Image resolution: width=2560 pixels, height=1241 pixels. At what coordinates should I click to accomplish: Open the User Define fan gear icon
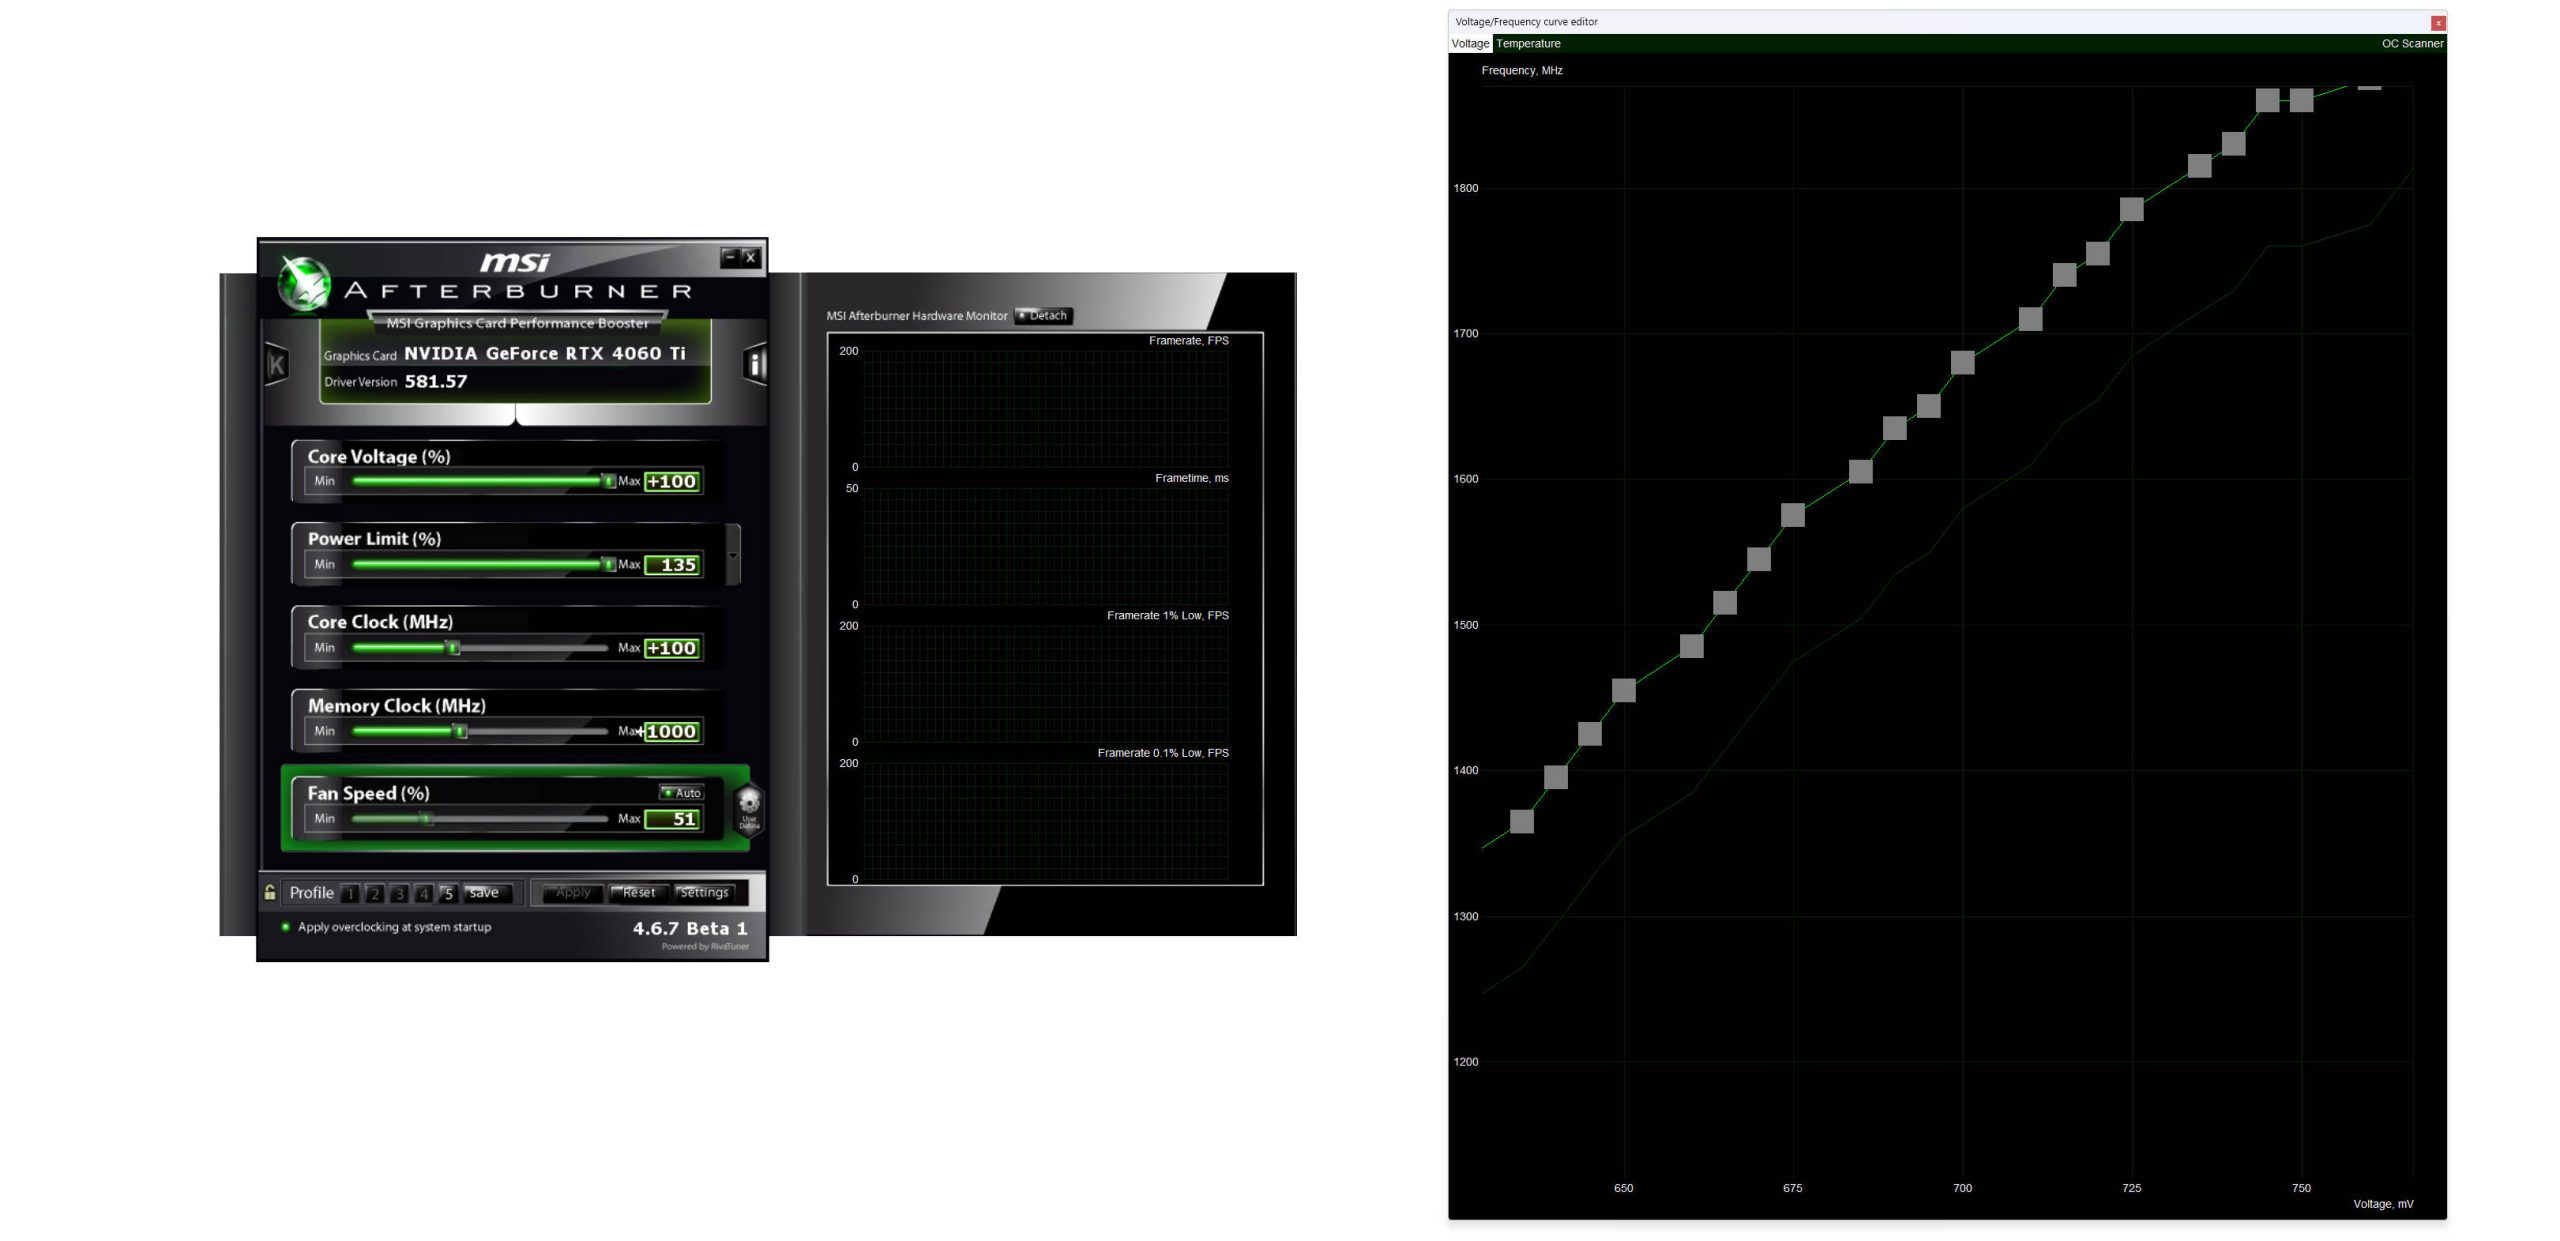coord(749,805)
